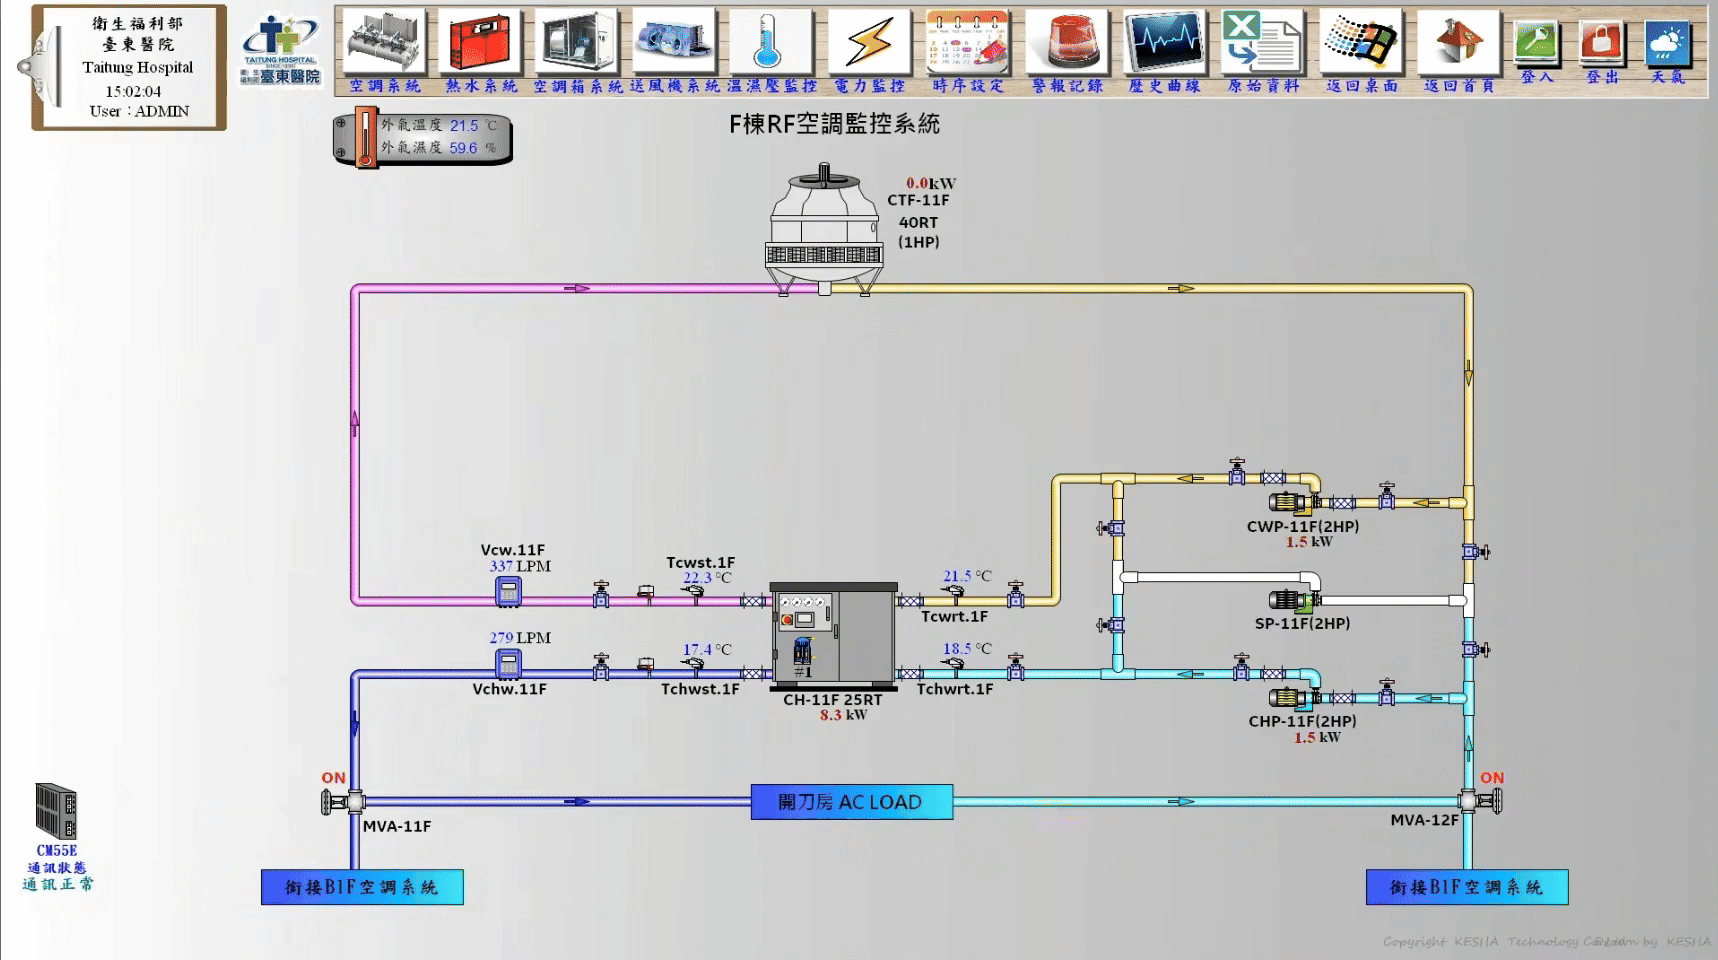This screenshot has height=960, width=1718.
Task: Click 返回首頁 home icon
Action: (1459, 42)
